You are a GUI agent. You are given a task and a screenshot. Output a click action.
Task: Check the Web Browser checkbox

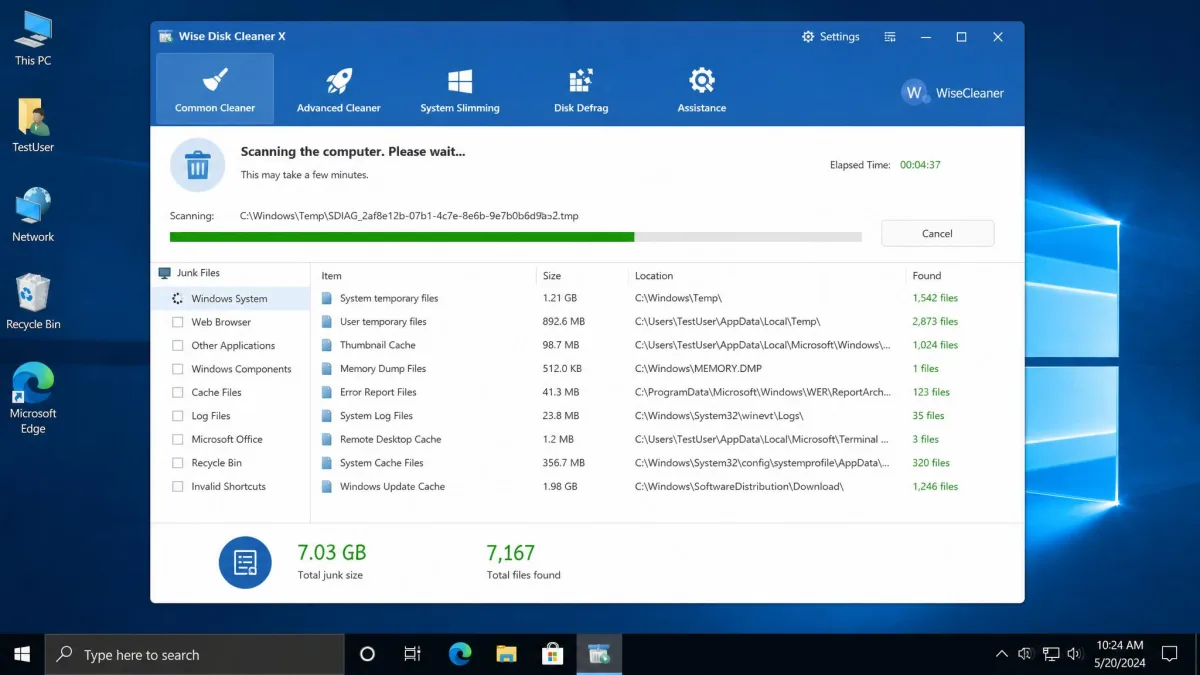click(178, 322)
